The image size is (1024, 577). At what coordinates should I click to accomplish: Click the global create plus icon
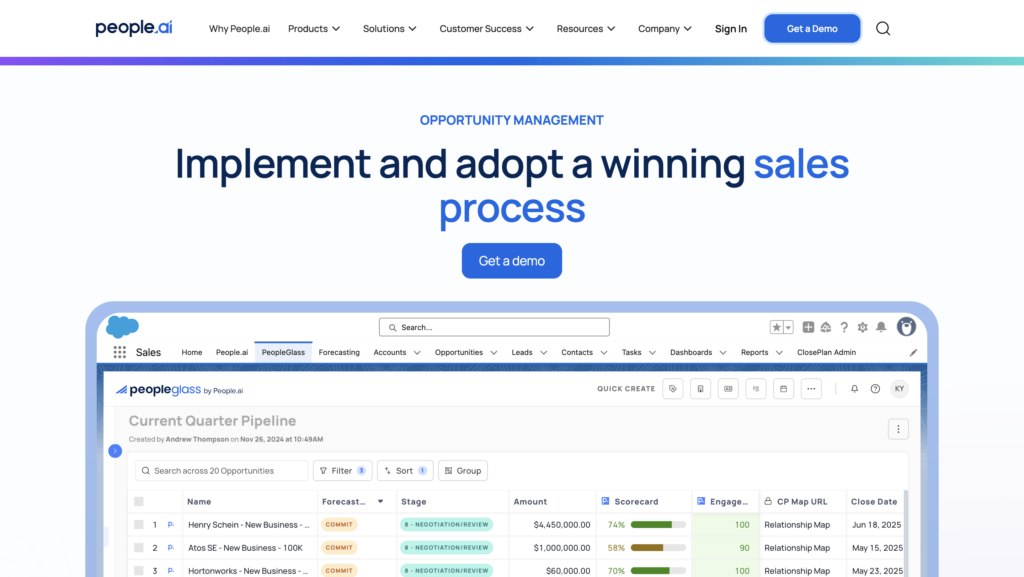click(808, 327)
